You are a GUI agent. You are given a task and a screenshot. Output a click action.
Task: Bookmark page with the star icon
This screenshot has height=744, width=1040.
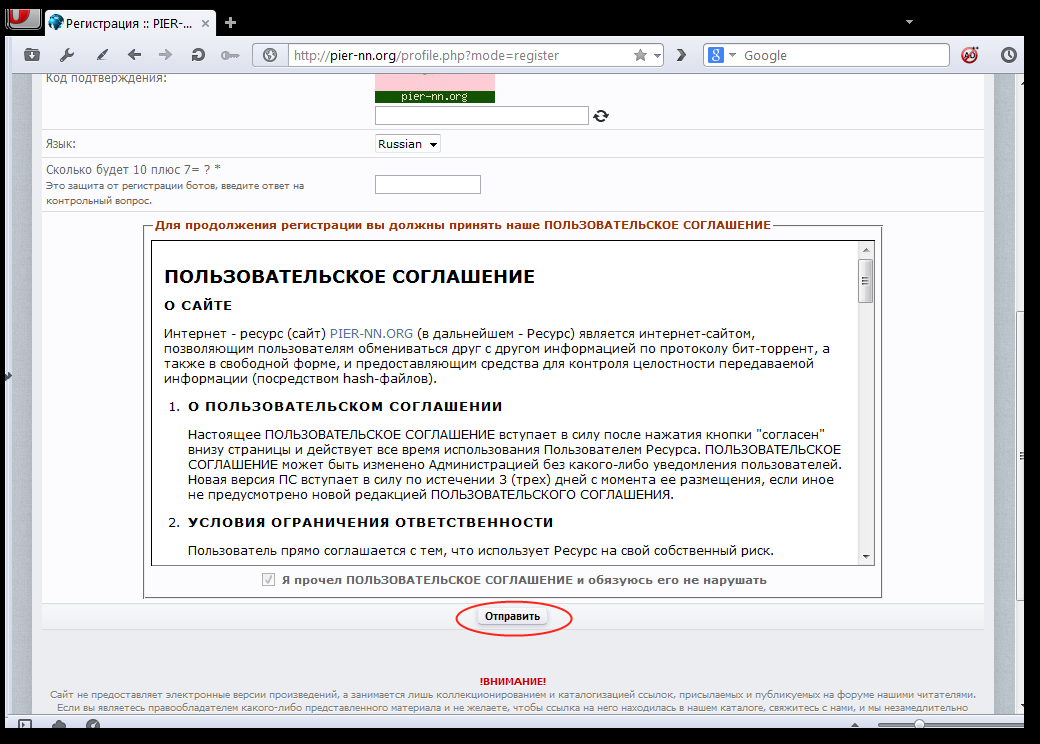tap(640, 56)
